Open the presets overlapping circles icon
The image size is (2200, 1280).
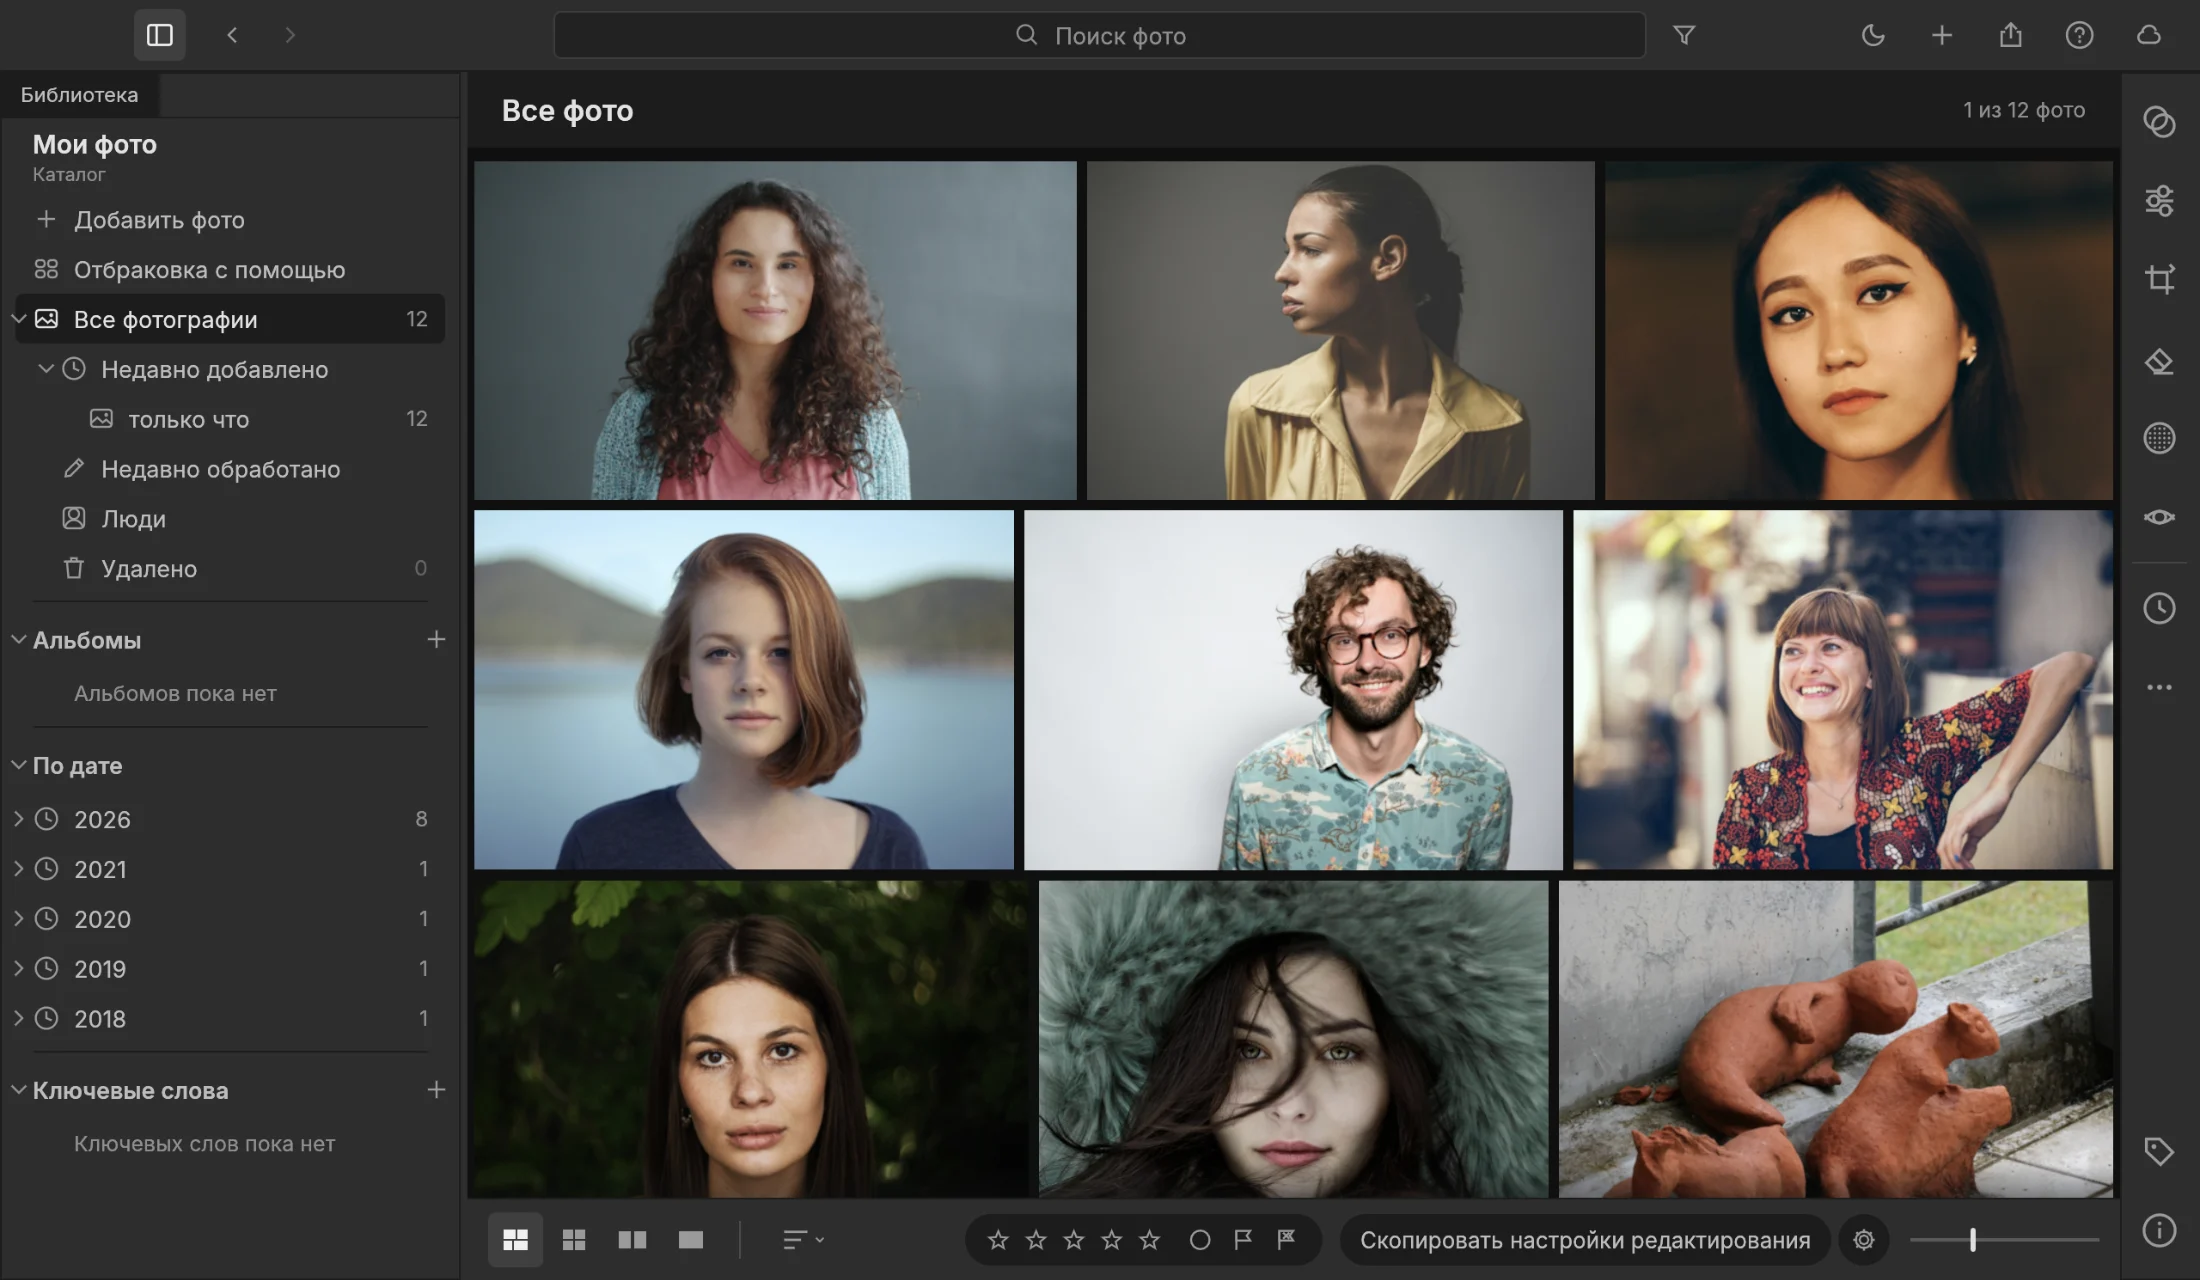[x=2160, y=122]
